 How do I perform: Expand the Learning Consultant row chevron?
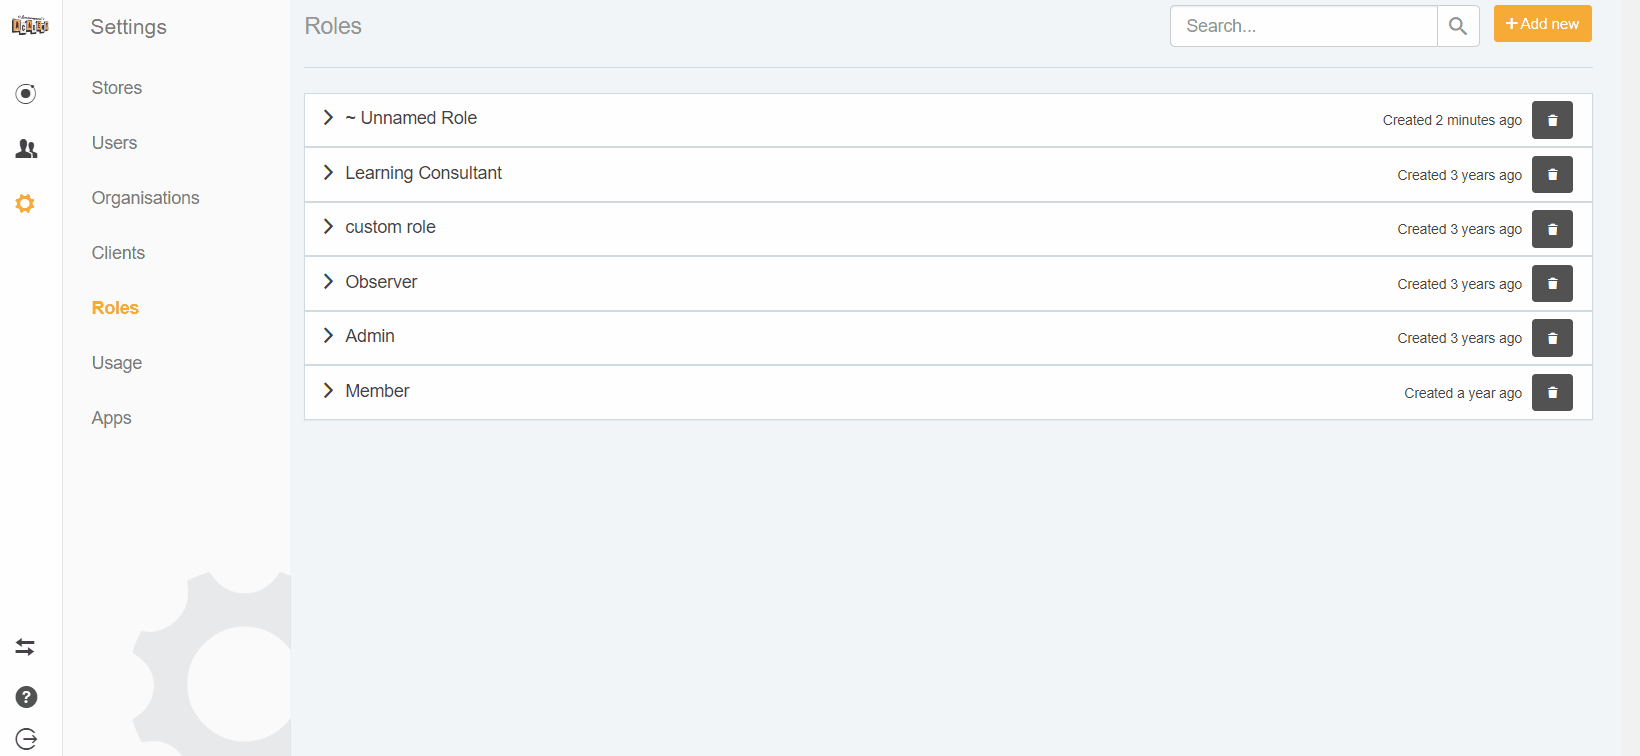click(x=328, y=173)
